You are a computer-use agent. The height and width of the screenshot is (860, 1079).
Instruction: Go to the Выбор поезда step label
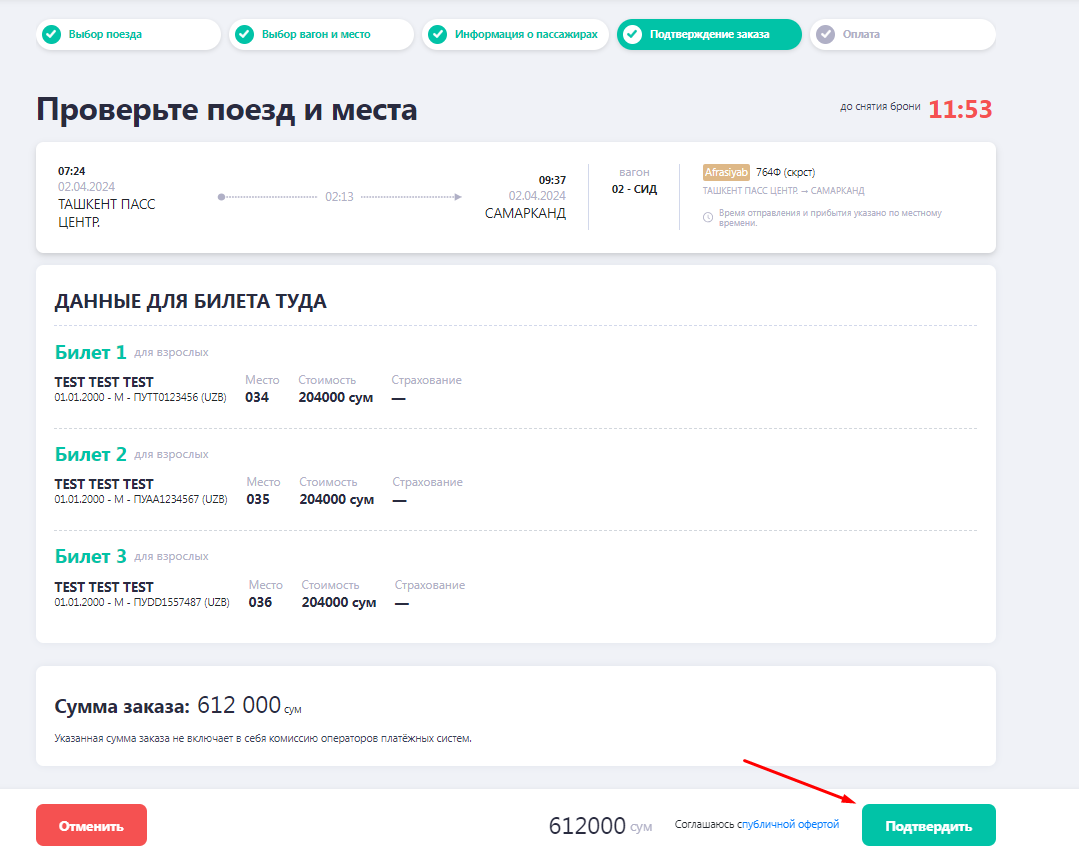pyautogui.click(x=105, y=34)
